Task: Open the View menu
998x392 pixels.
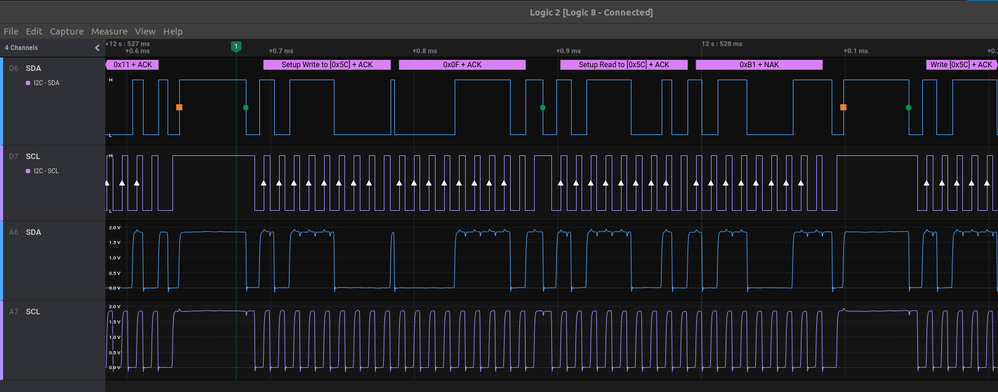Action: (x=145, y=31)
